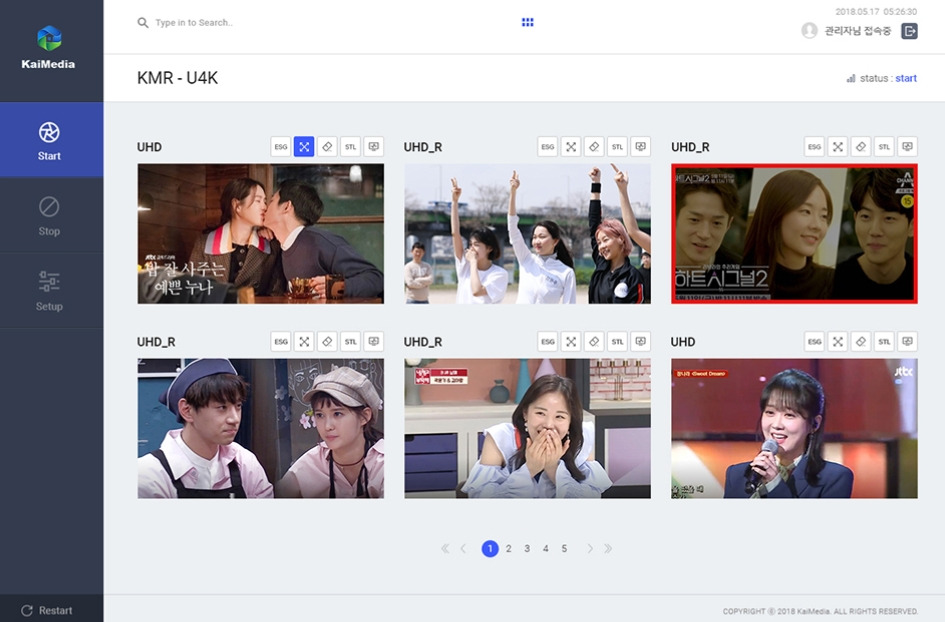
Task: Click the KaiMedia logo
Action: [48, 48]
